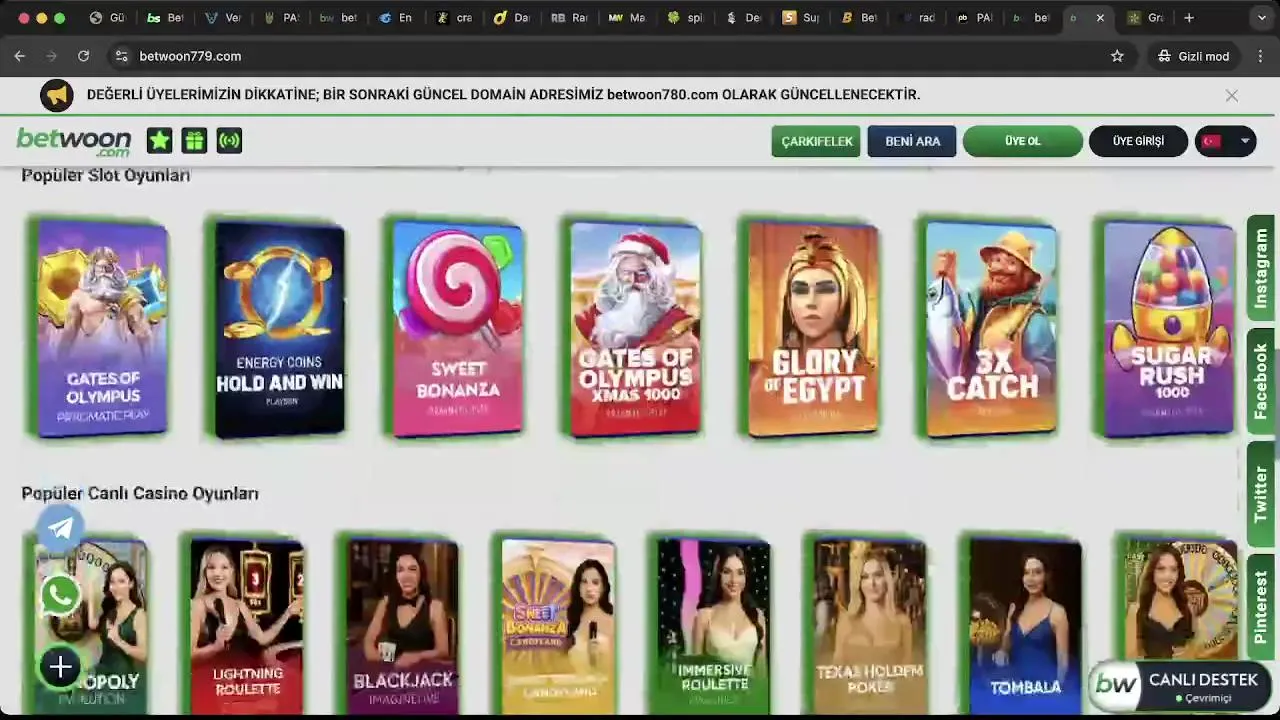Open the green gift box icon
Image resolution: width=1280 pixels, height=720 pixels.
click(194, 141)
